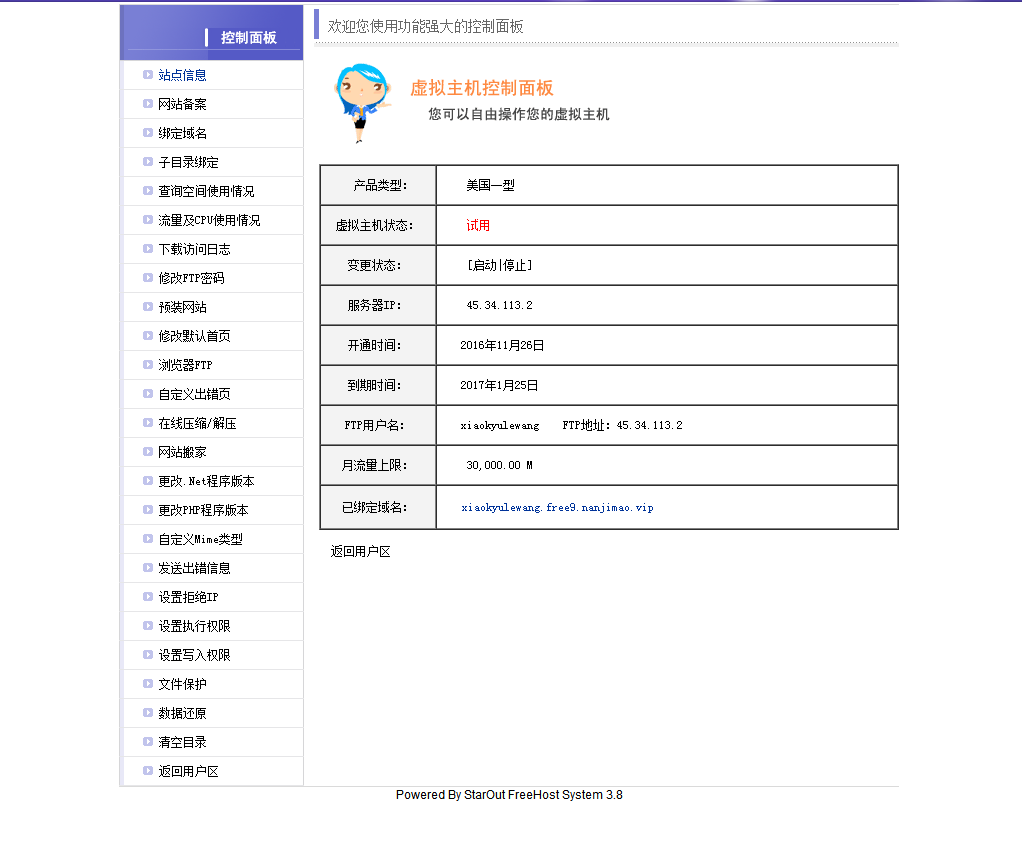
Task: View 流量及CPU使用情况
Action: 209,220
